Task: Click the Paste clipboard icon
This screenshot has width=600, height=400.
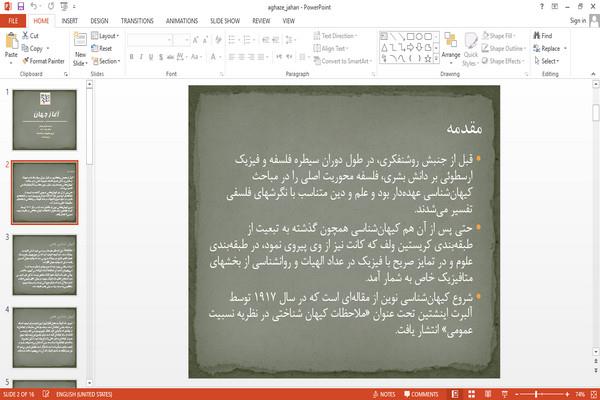Action: (x=11, y=41)
